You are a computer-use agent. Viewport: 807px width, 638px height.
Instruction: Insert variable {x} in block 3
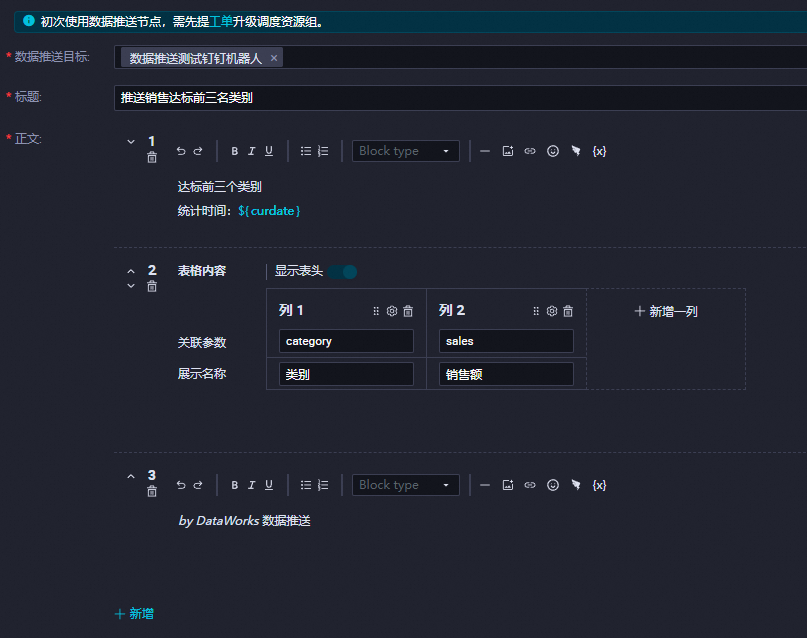click(x=599, y=485)
